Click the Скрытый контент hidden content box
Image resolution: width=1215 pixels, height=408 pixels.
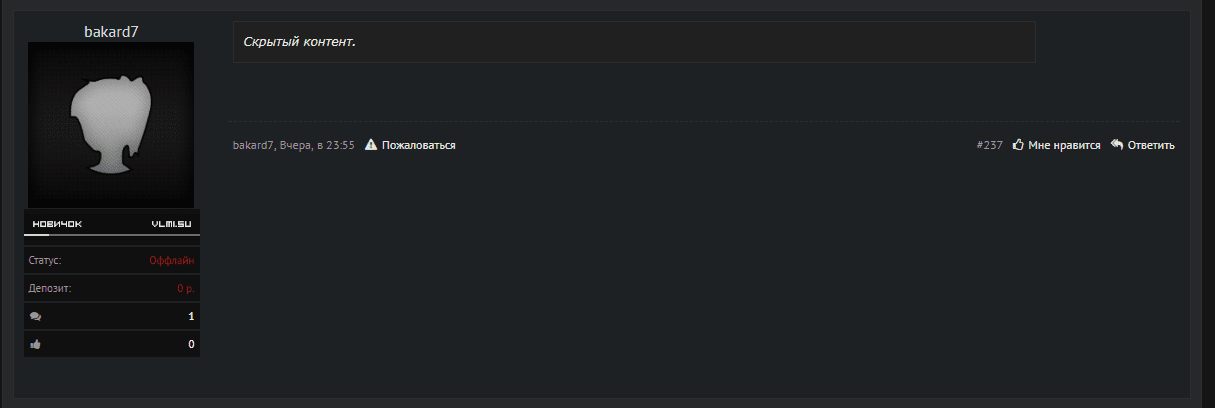coord(633,42)
